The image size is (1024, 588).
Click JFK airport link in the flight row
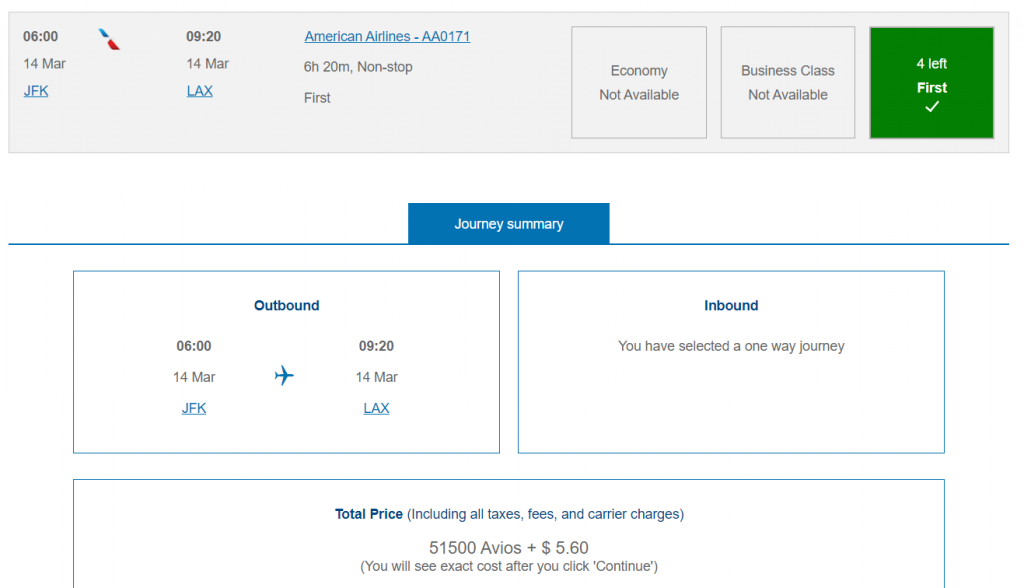[x=36, y=90]
